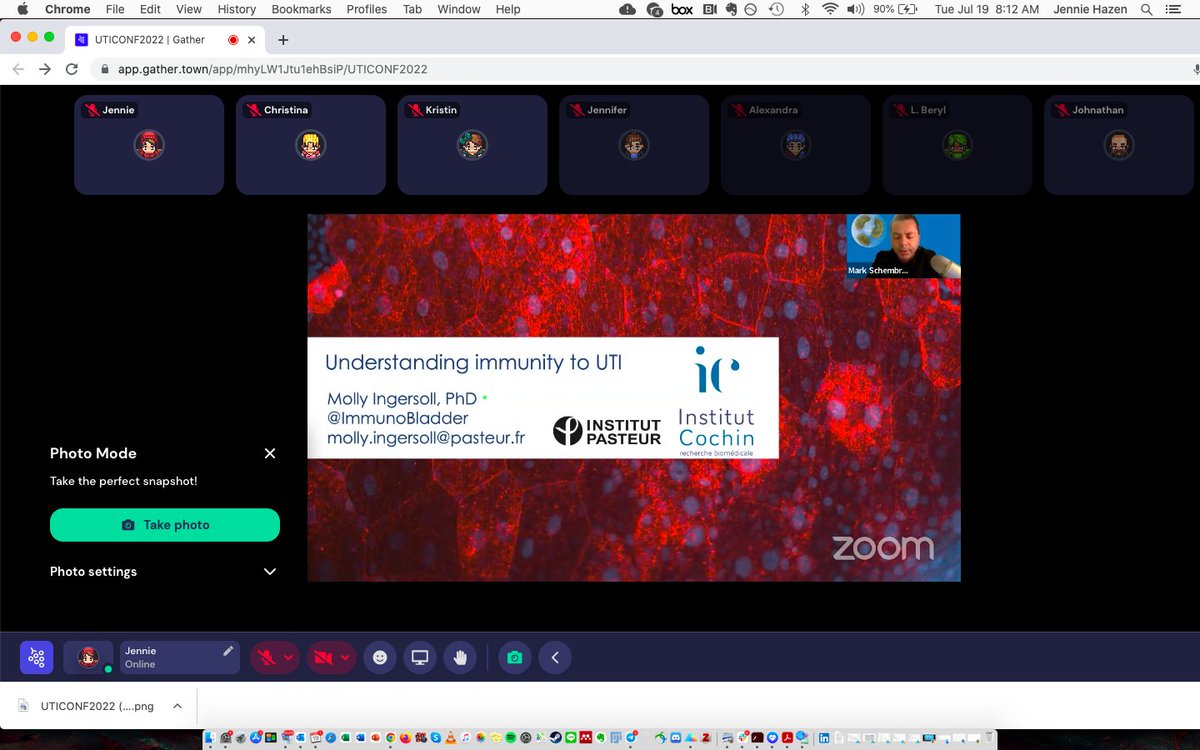1200x750 pixels.
Task: Click the Bluetooth menu bar icon
Action: [x=804, y=9]
